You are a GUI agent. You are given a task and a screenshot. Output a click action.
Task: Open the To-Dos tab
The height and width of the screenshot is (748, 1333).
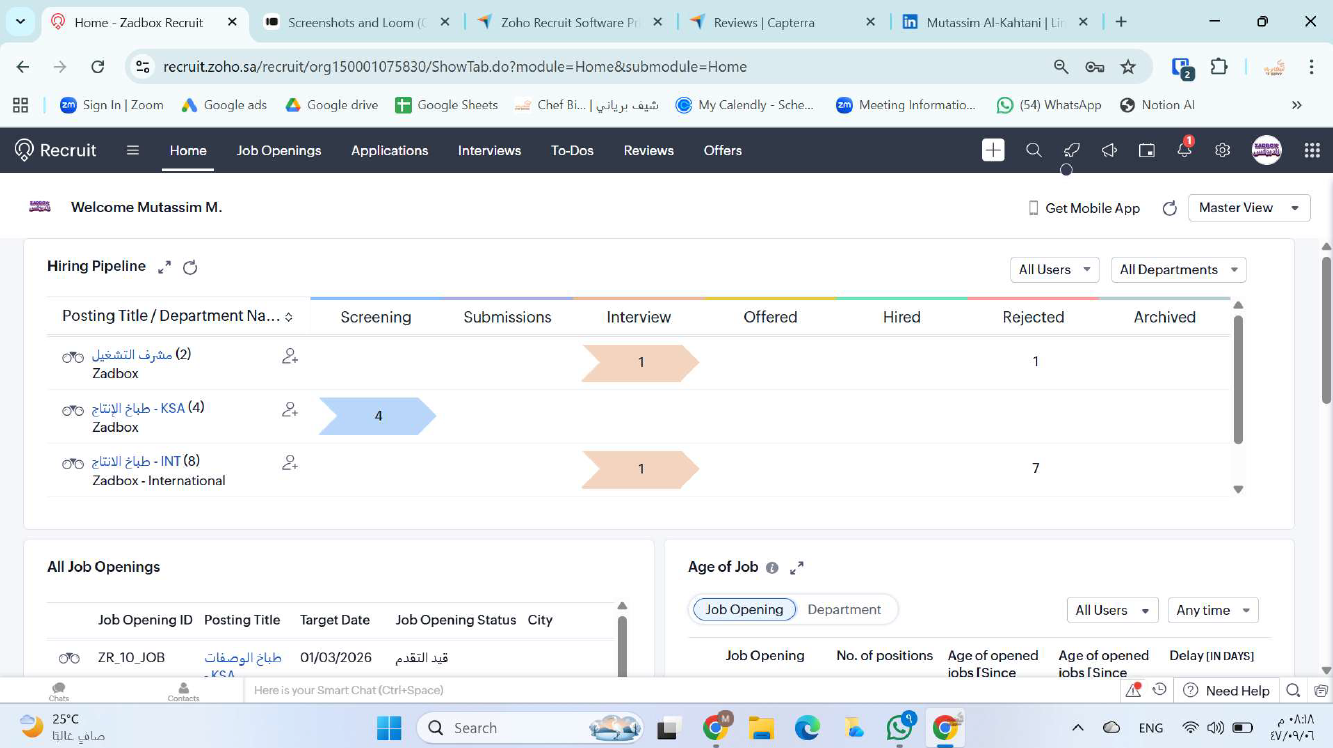pyautogui.click(x=572, y=150)
